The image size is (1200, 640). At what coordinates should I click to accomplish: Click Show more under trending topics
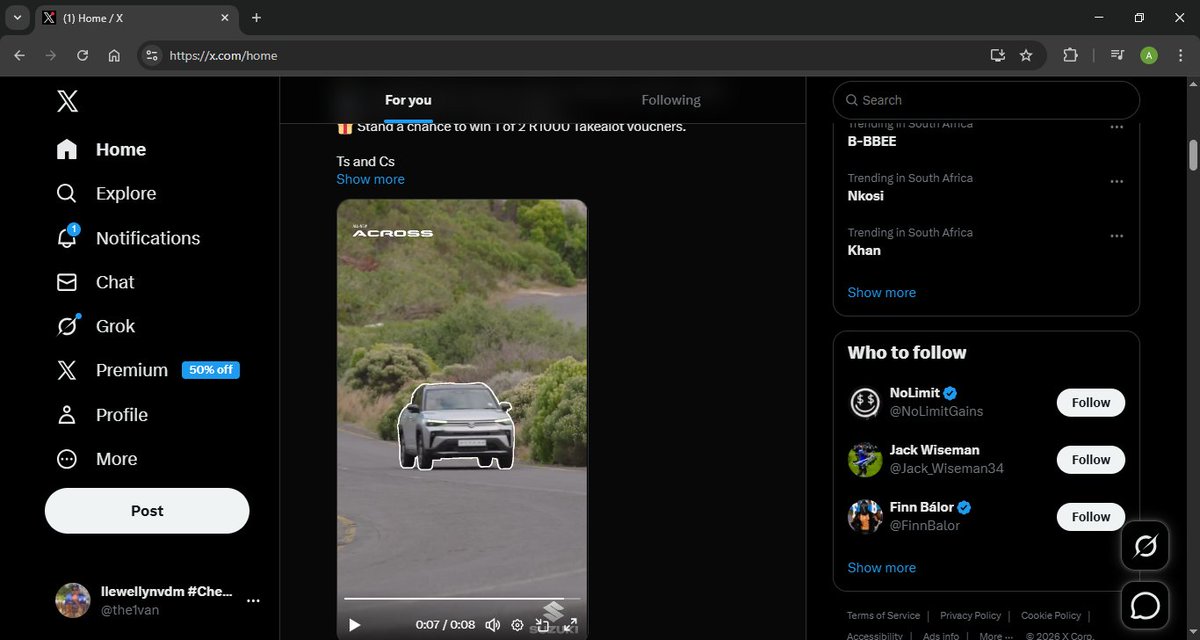coord(881,293)
